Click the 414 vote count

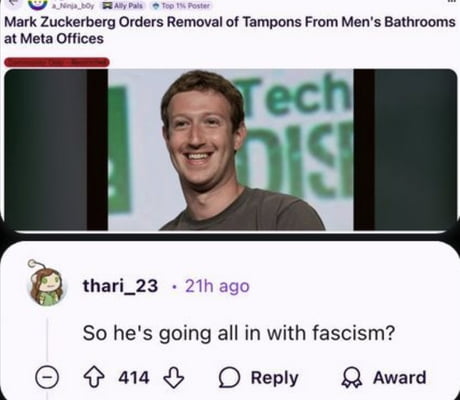[x=134, y=378]
